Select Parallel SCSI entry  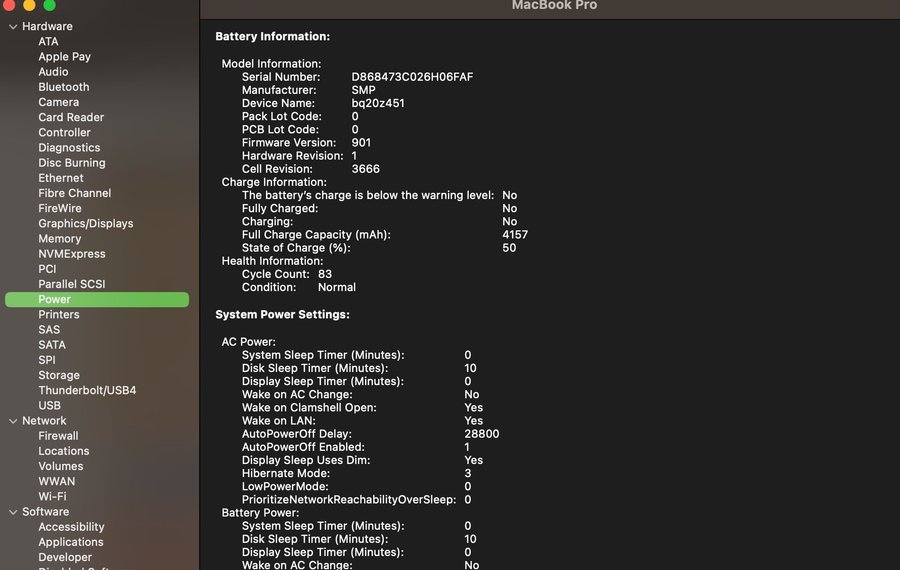point(72,284)
